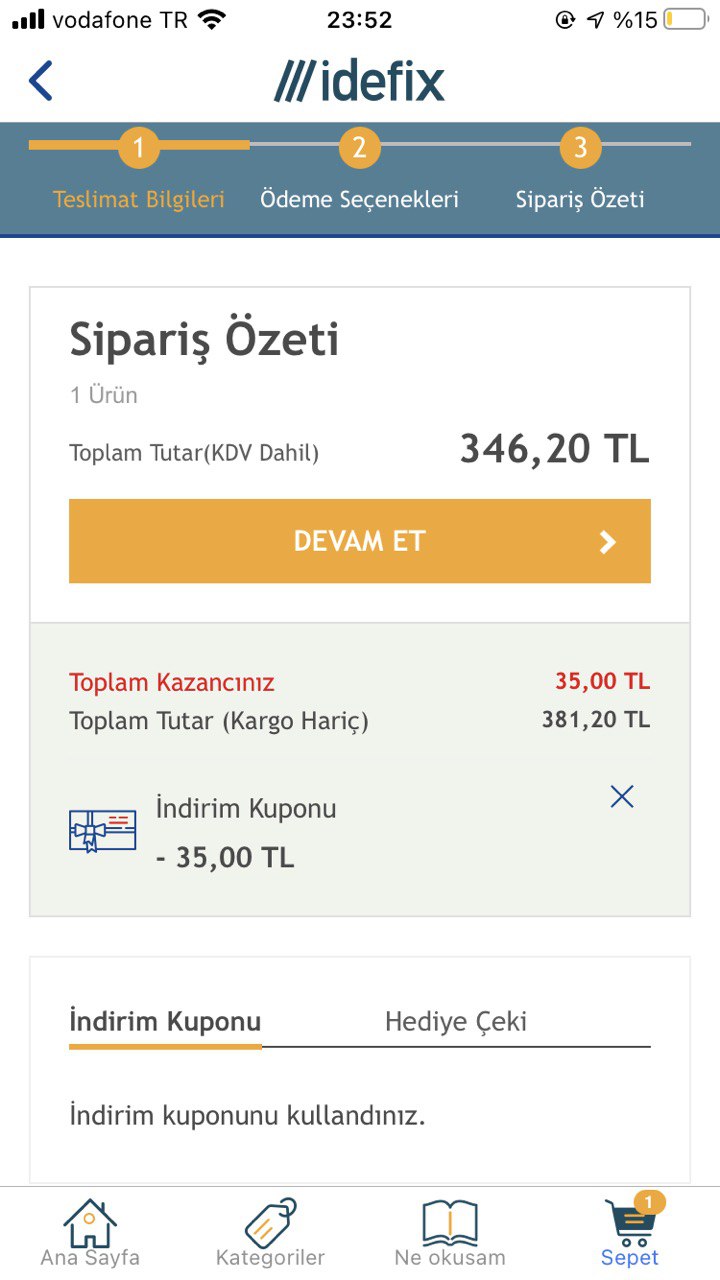
Task: Select the İndirim Kuponu tab
Action: tap(165, 1022)
